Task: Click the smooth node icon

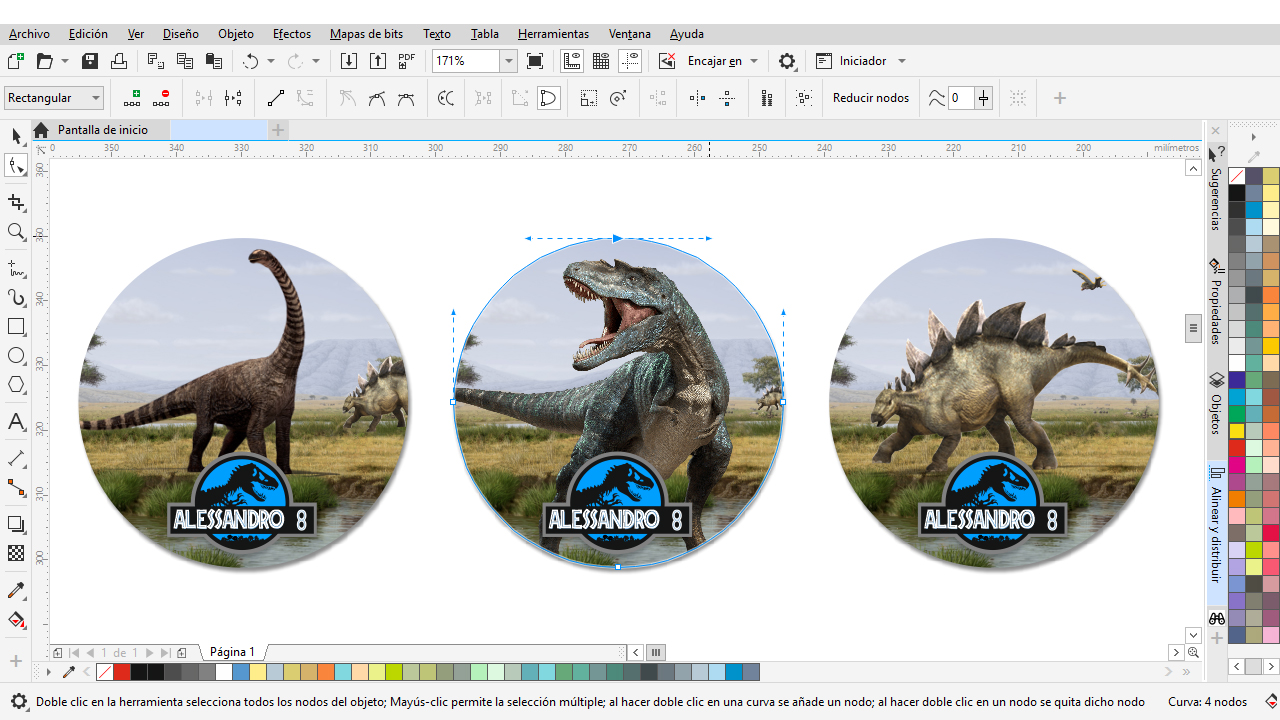Action: [x=377, y=98]
